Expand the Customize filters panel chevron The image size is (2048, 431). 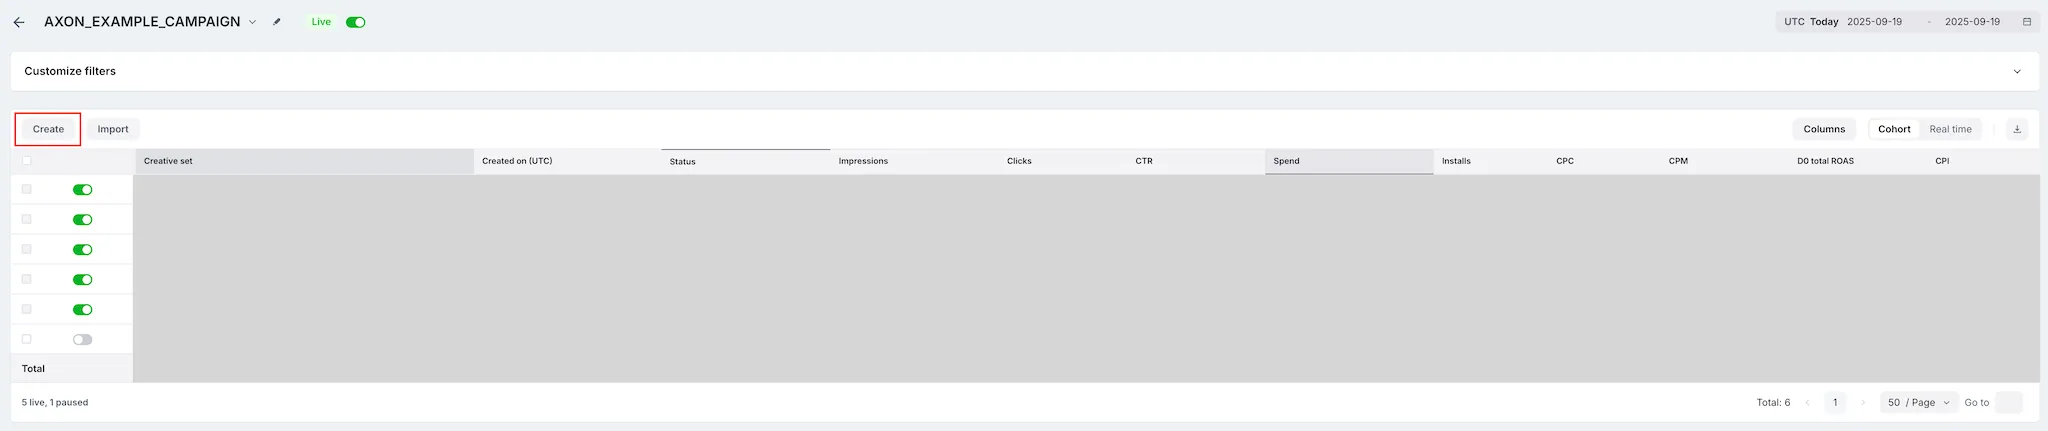[x=2017, y=71]
